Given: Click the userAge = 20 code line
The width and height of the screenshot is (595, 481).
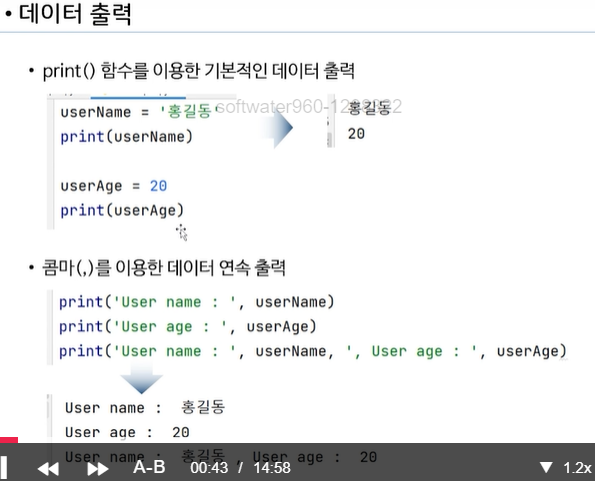Looking at the screenshot, I should 113,186.
